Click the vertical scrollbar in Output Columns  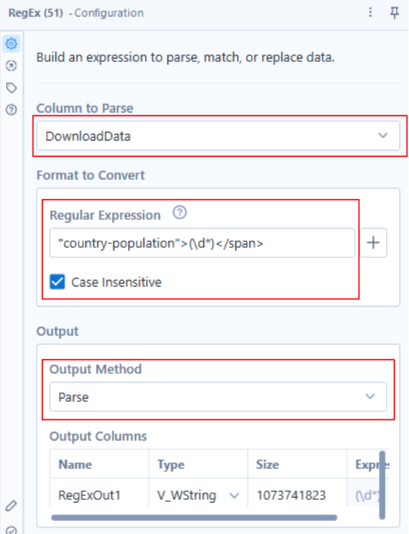[382, 485]
